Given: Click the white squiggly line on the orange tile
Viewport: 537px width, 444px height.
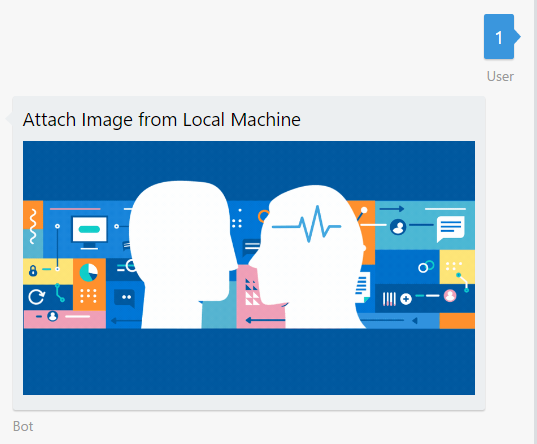Looking at the screenshot, I should pos(33,226).
